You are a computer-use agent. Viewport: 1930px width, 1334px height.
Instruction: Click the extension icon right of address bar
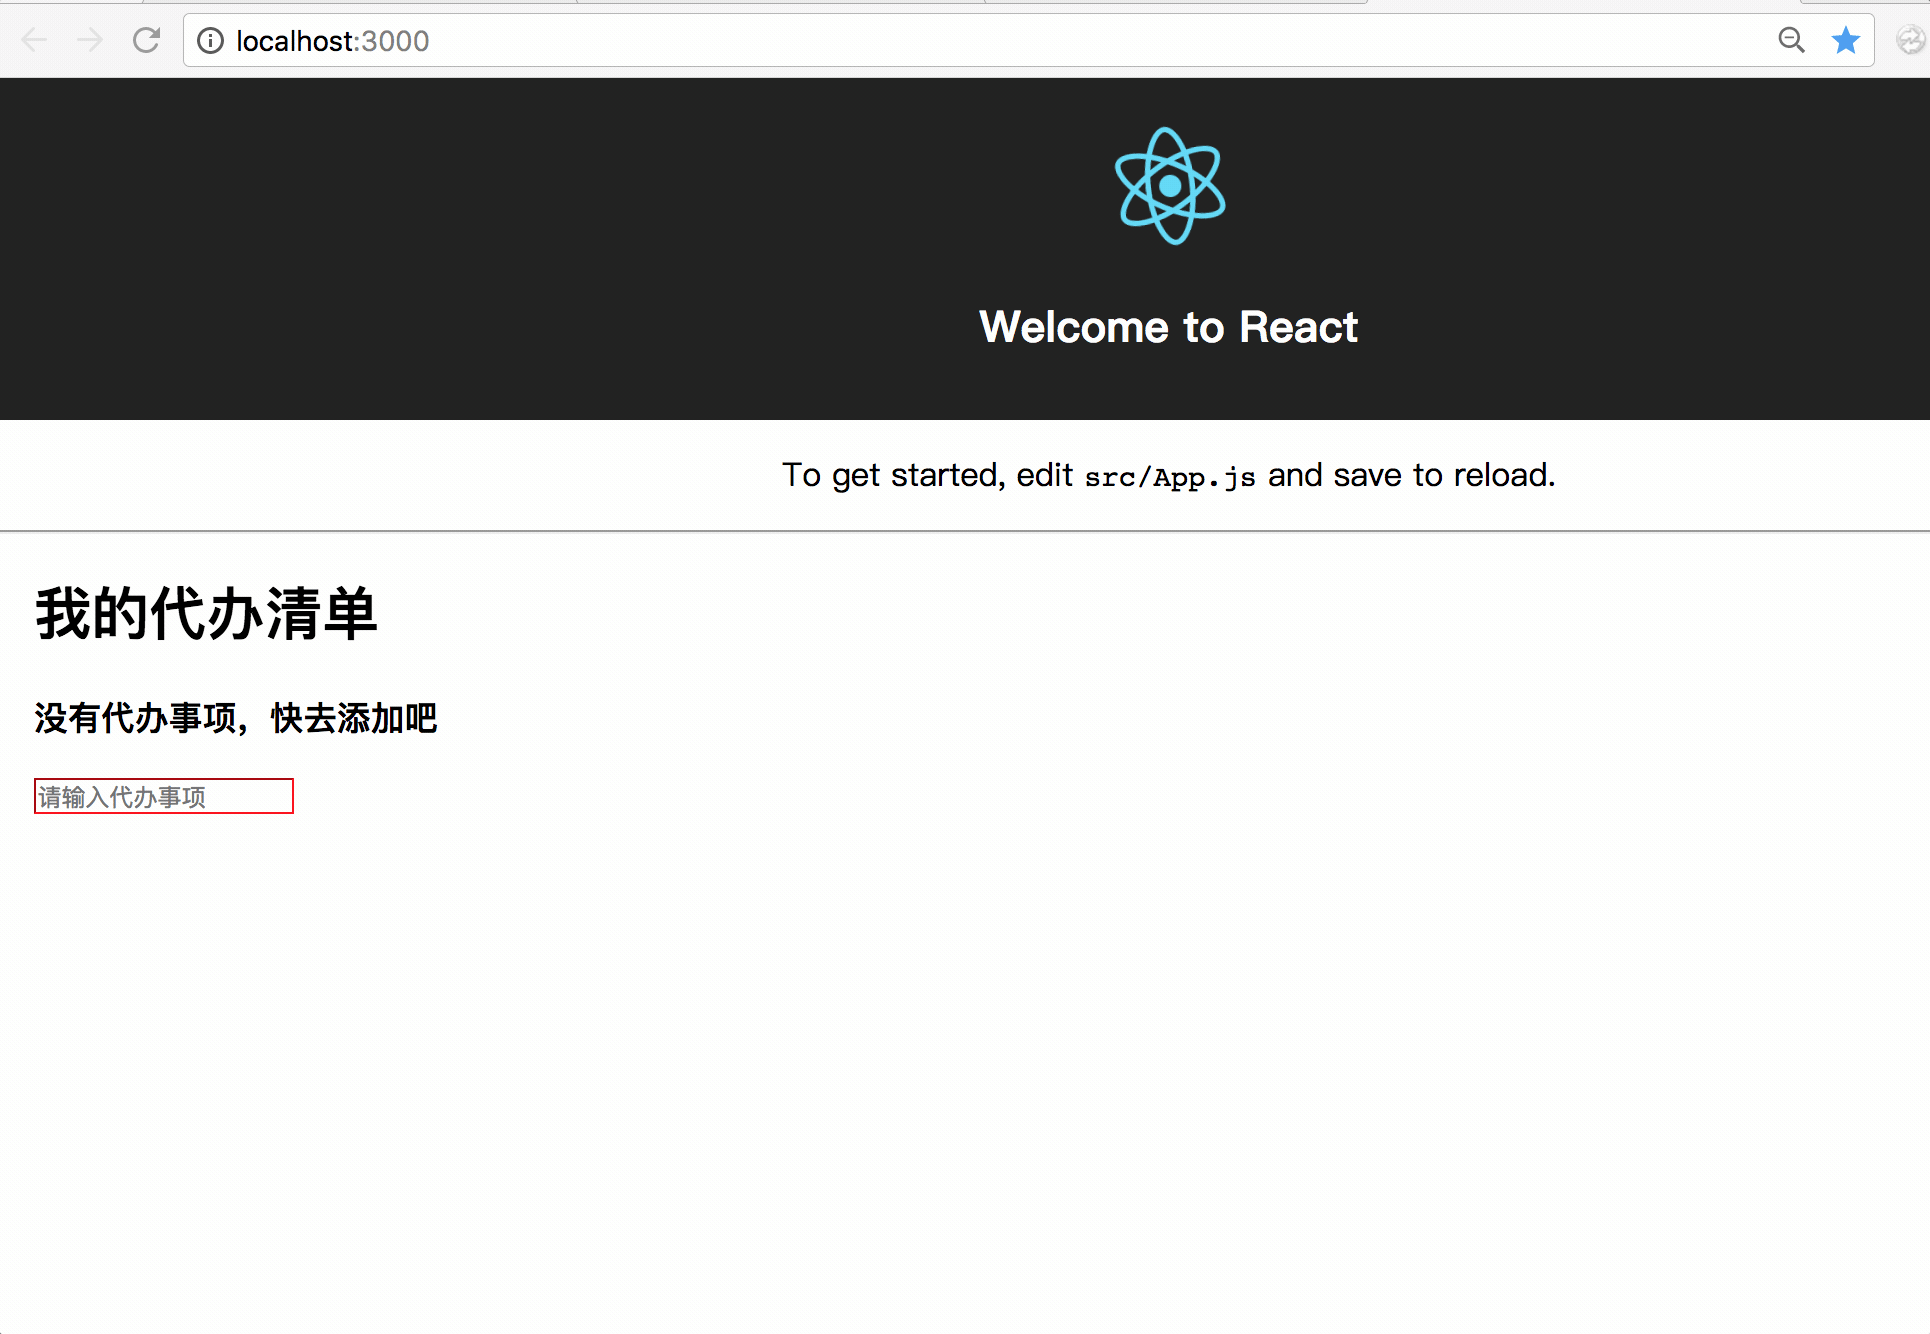[1910, 40]
